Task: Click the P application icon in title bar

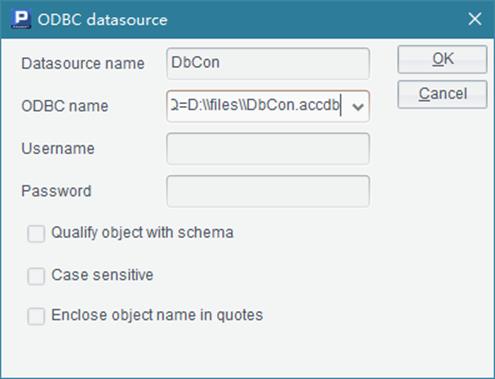Action: tap(21, 19)
